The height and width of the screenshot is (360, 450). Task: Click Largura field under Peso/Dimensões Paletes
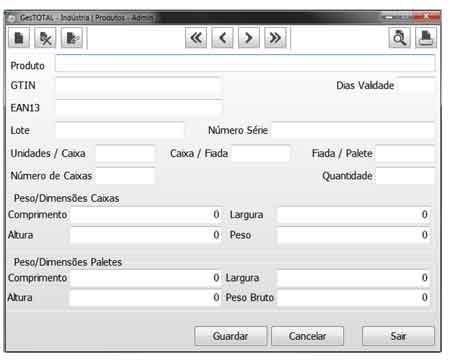[x=354, y=278]
